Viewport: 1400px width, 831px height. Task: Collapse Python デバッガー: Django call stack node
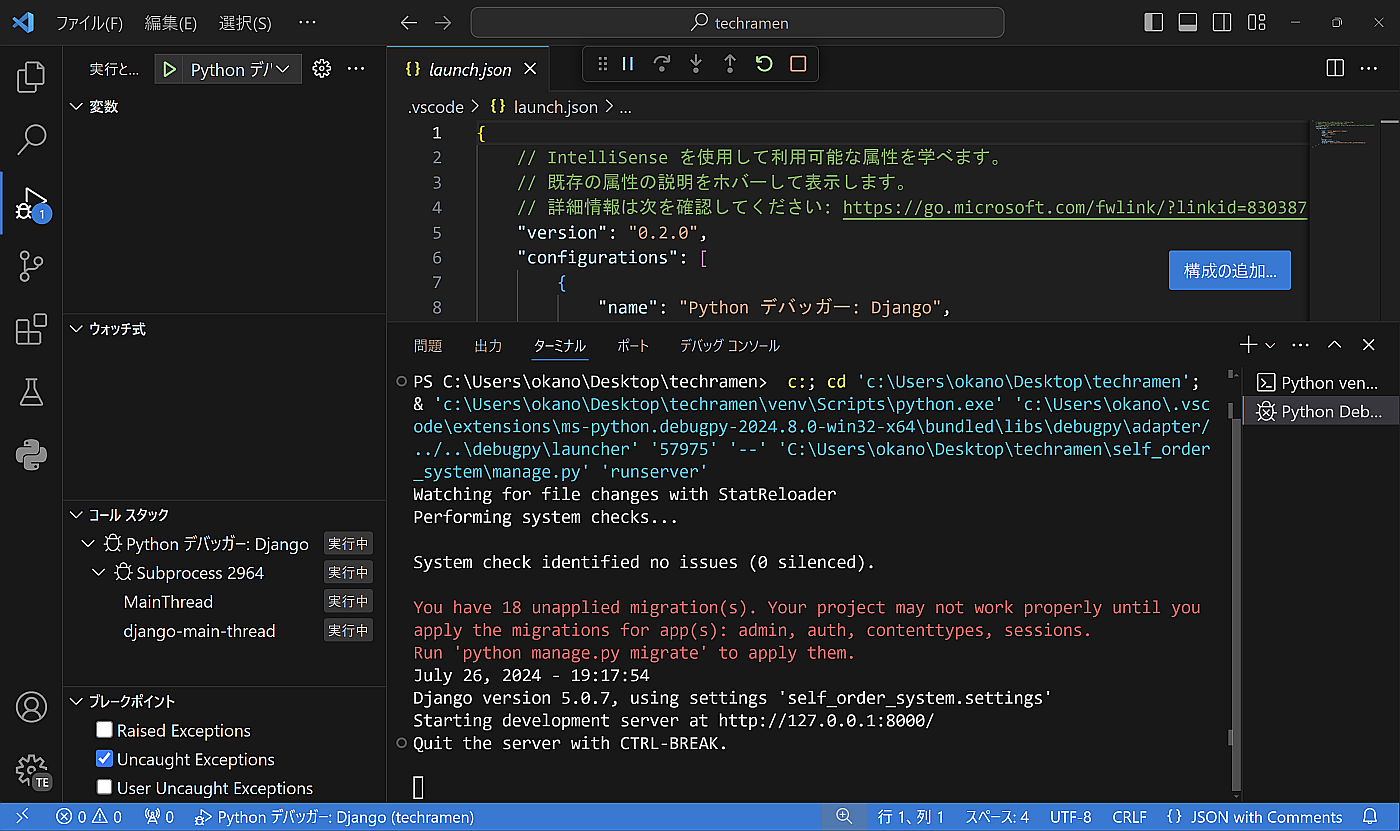click(88, 544)
